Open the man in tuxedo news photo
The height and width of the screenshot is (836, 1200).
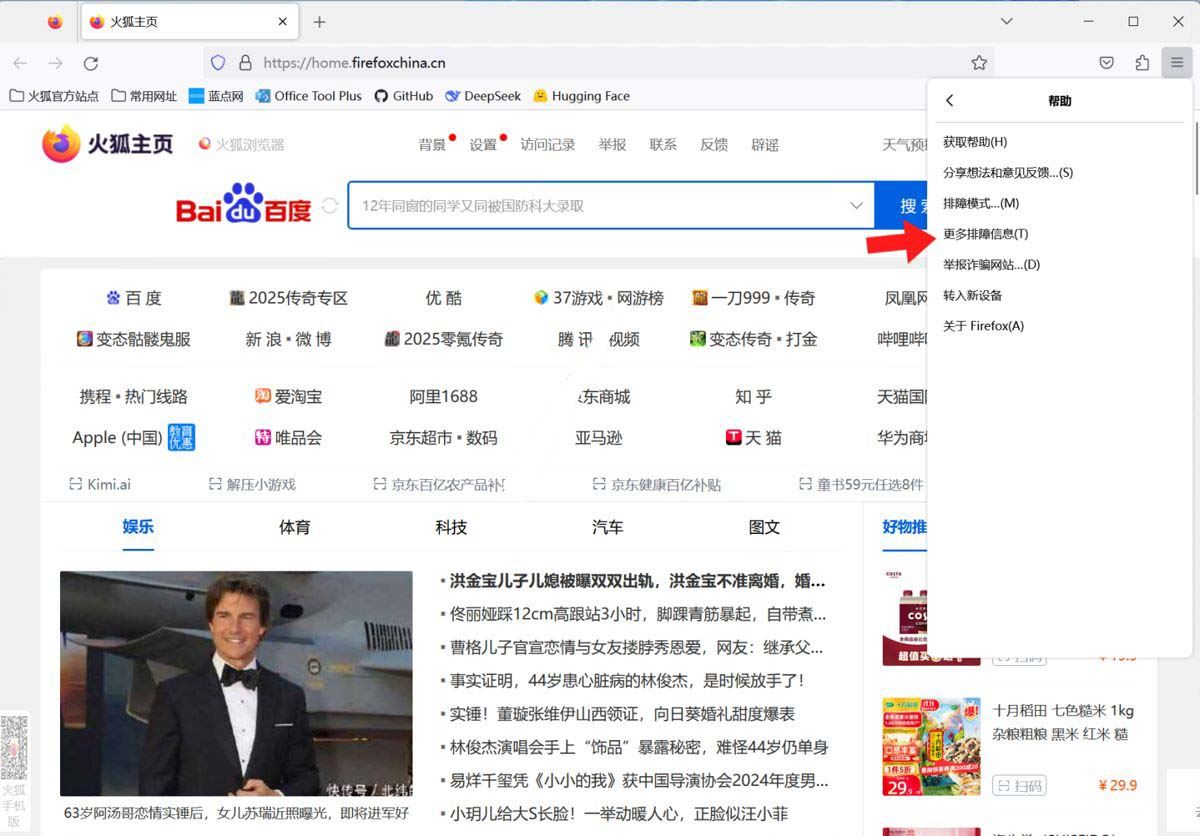236,683
